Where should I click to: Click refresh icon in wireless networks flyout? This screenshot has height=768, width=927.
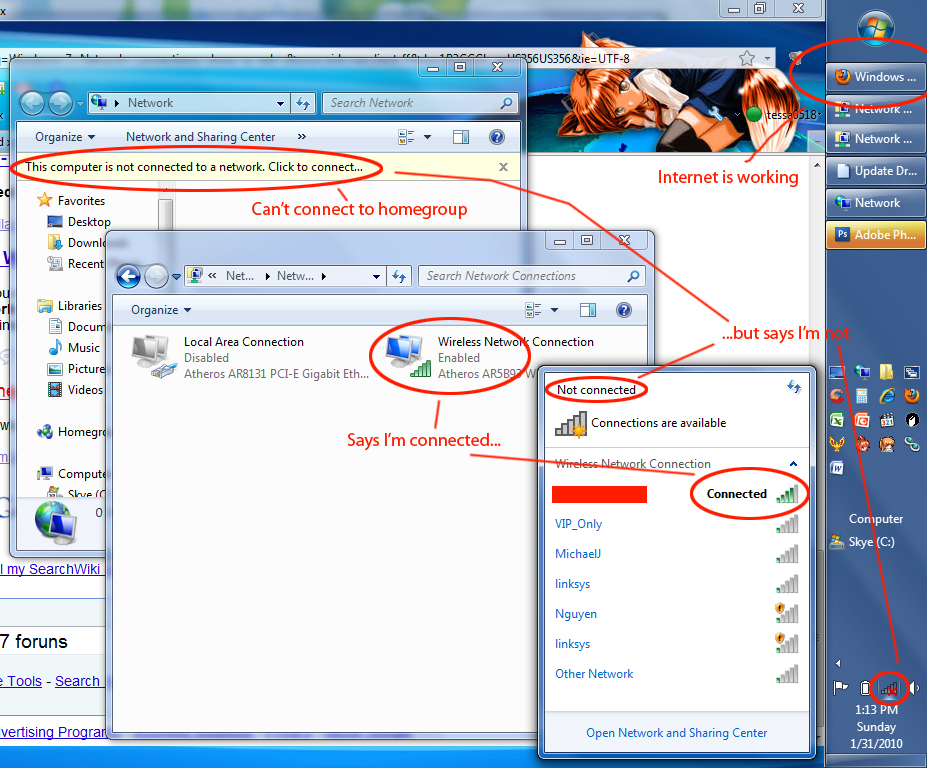pyautogui.click(x=794, y=387)
